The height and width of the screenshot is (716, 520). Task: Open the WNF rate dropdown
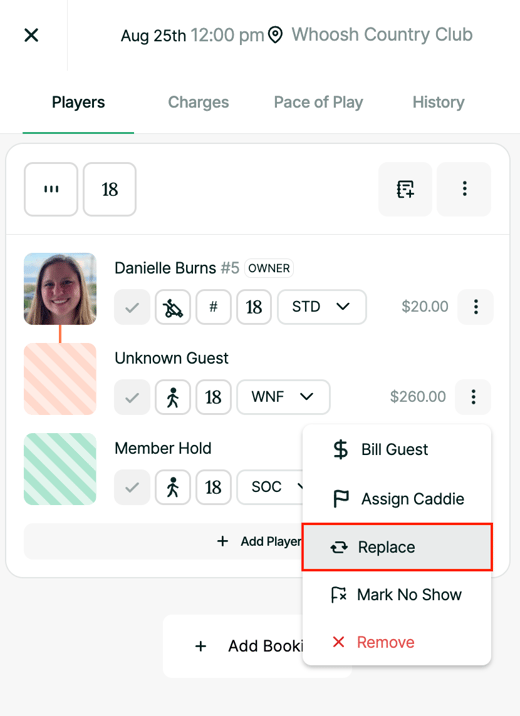click(x=283, y=397)
